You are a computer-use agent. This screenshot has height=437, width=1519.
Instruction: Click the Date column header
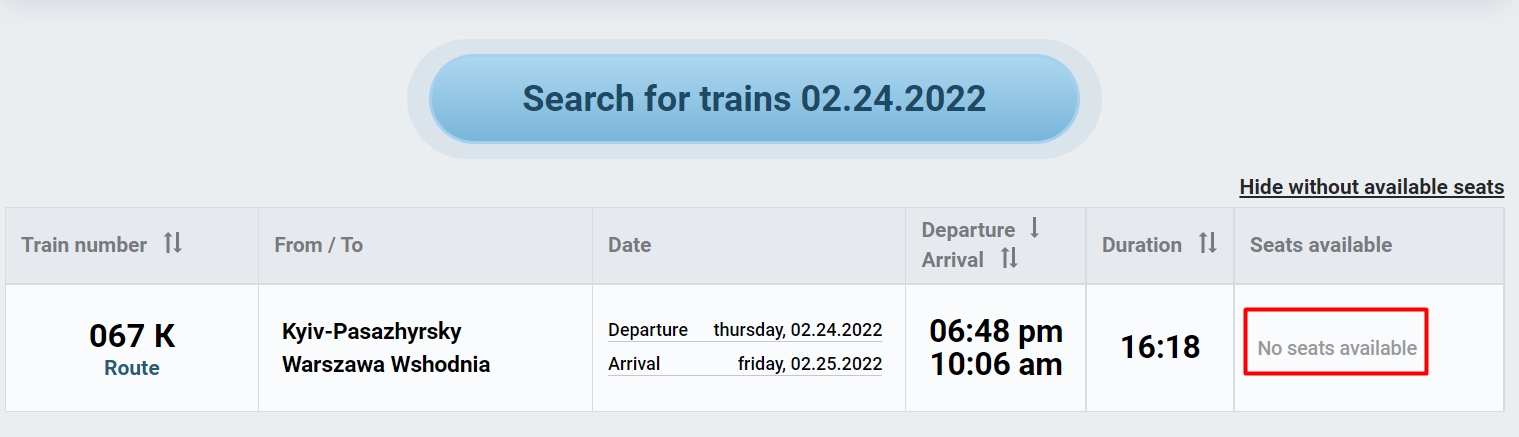pyautogui.click(x=629, y=245)
